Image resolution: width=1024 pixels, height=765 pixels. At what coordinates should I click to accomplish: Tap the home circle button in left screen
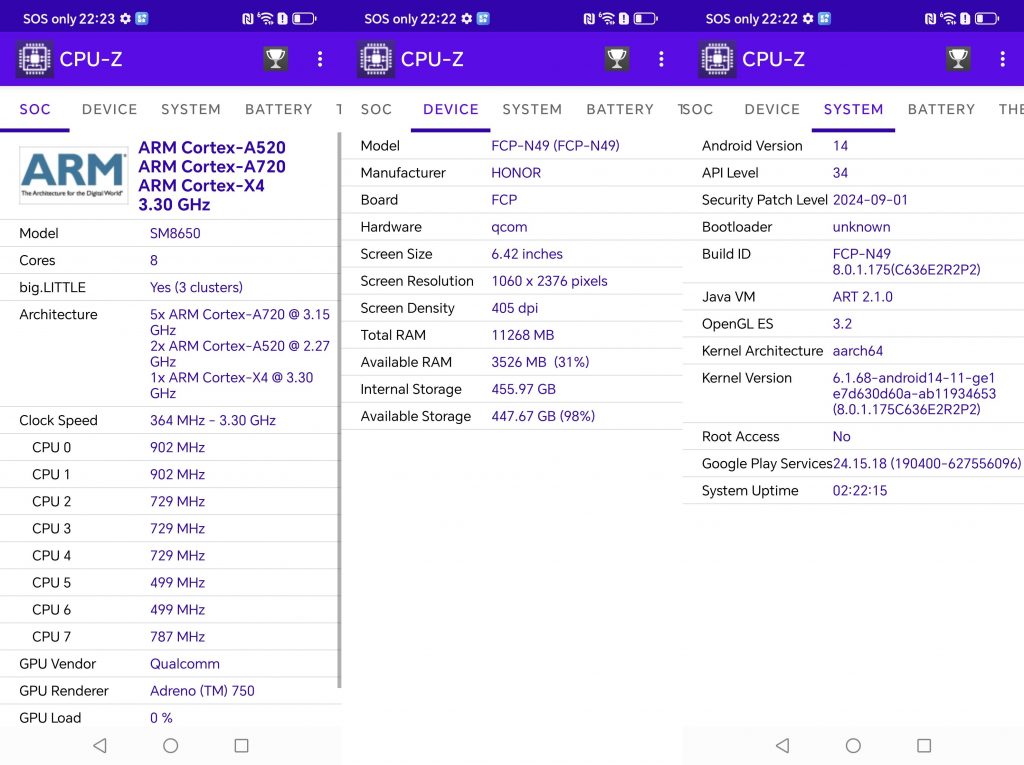coord(170,745)
